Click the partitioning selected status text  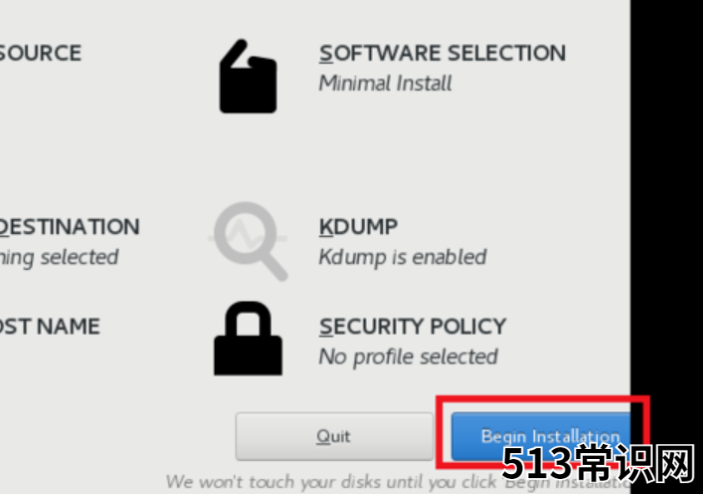pos(59,258)
